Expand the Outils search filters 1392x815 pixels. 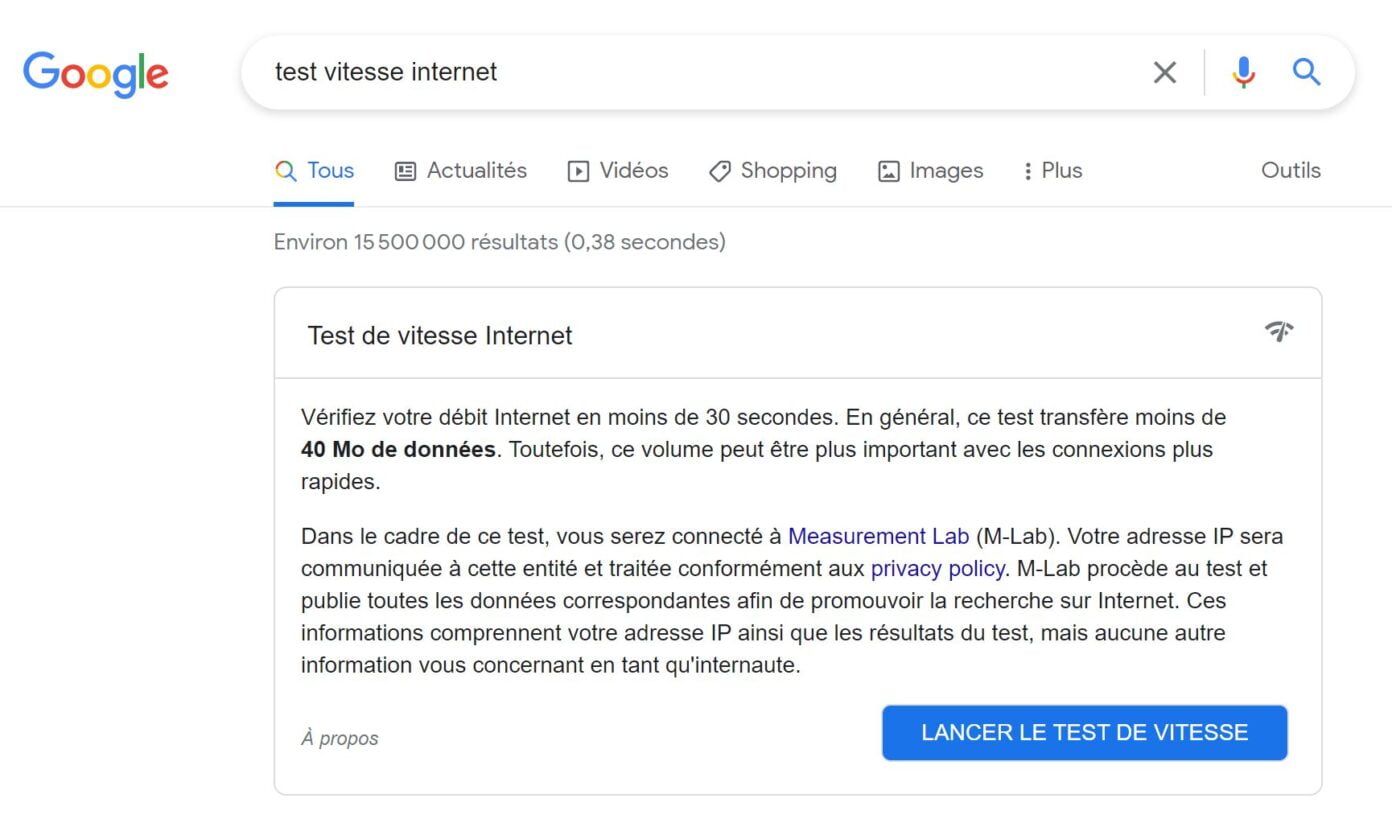click(x=1290, y=170)
